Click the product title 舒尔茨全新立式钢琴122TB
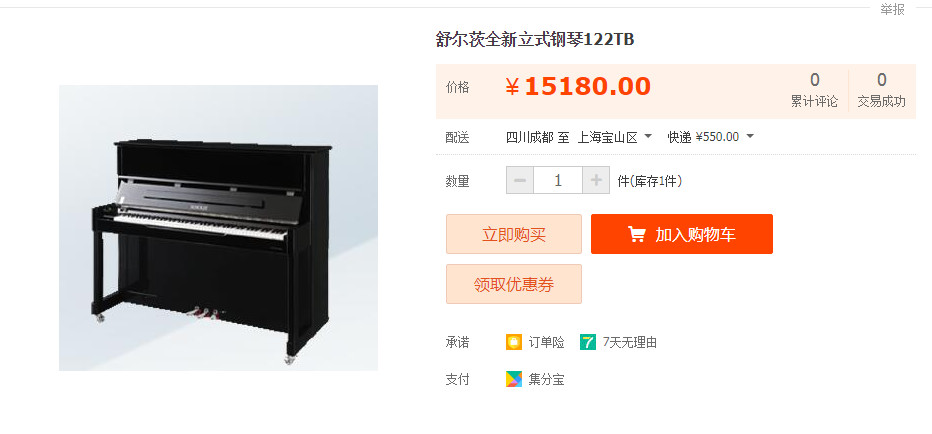This screenshot has width=932, height=434. pos(535,40)
